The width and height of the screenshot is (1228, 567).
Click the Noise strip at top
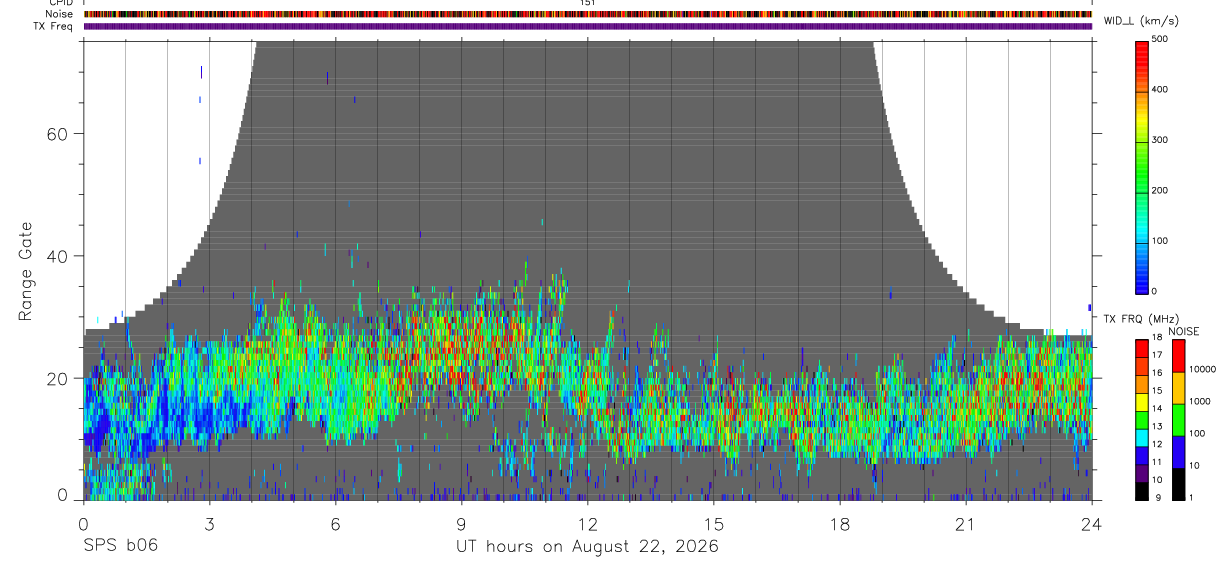pyautogui.click(x=587, y=15)
